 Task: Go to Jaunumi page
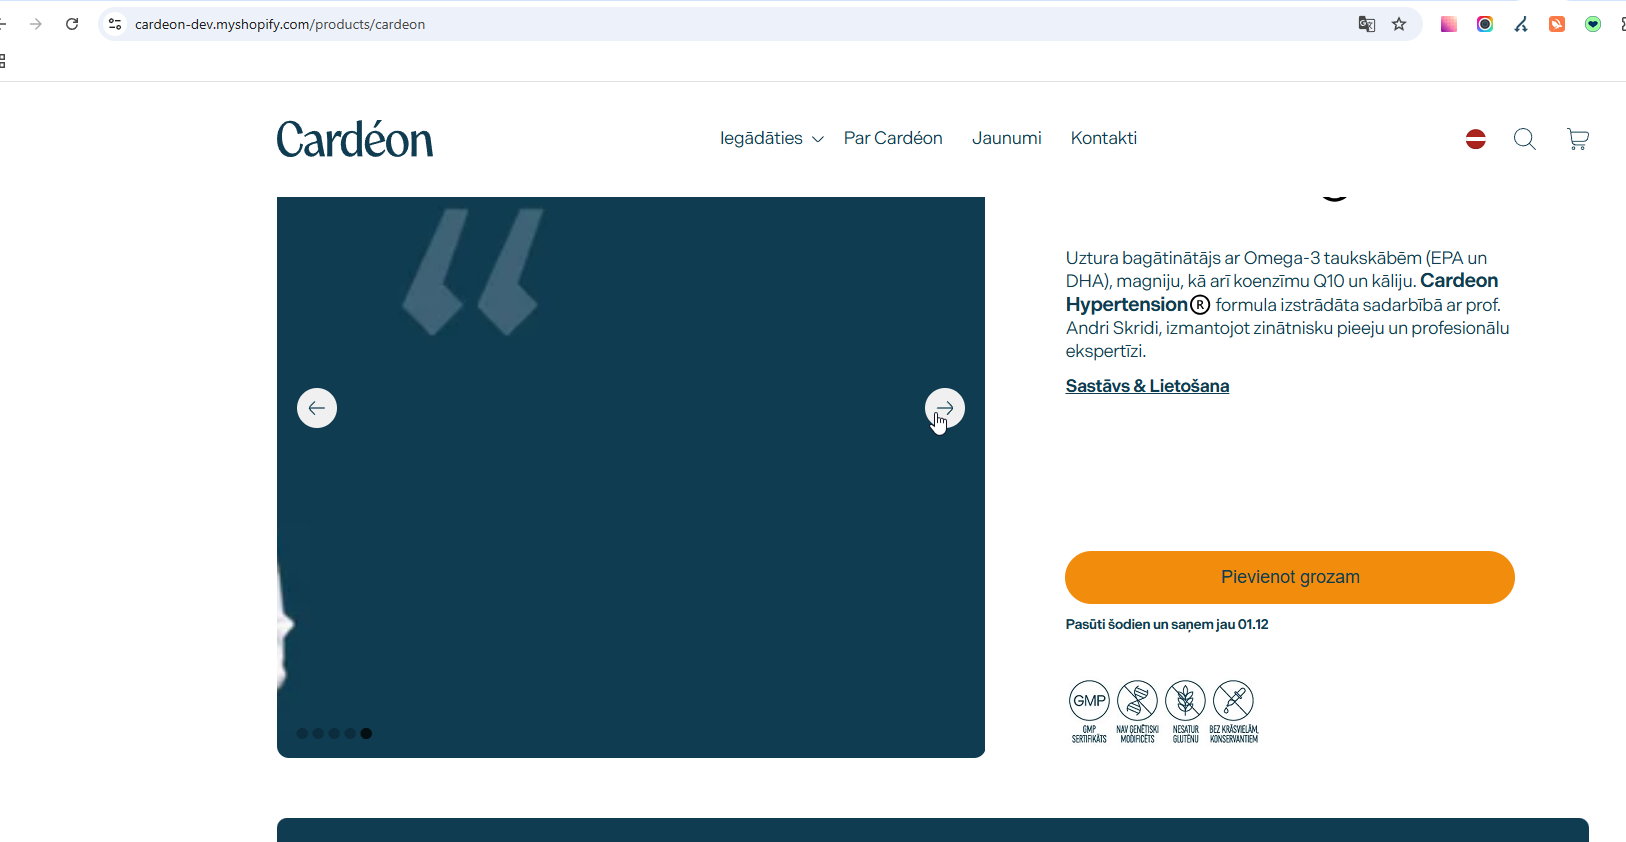pos(1007,138)
